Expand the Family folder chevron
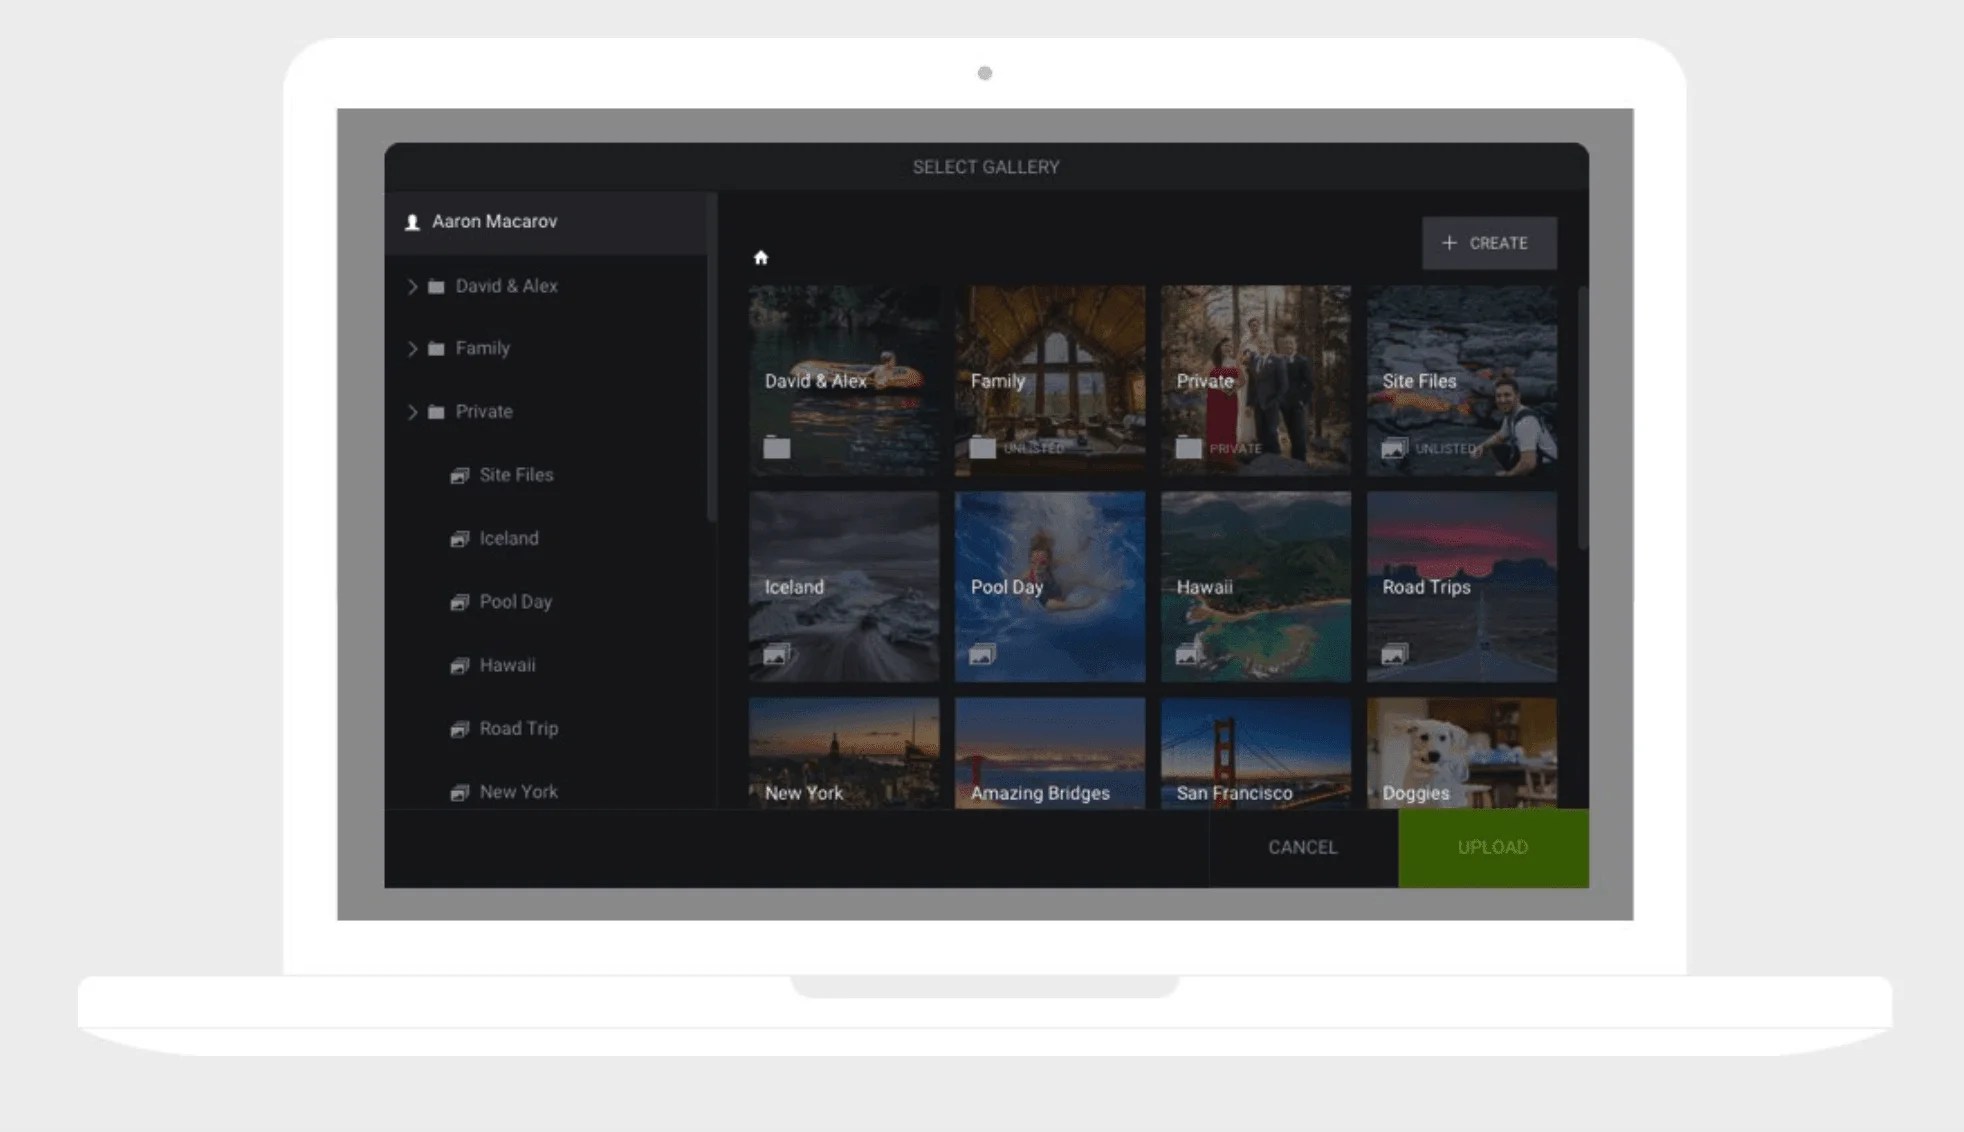 (412, 349)
